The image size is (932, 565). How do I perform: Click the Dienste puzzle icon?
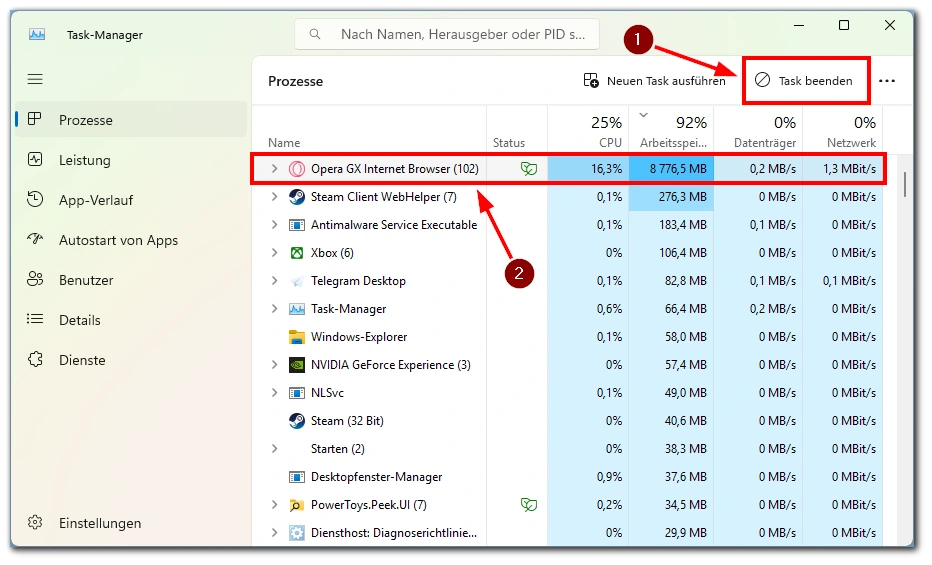click(x=35, y=359)
